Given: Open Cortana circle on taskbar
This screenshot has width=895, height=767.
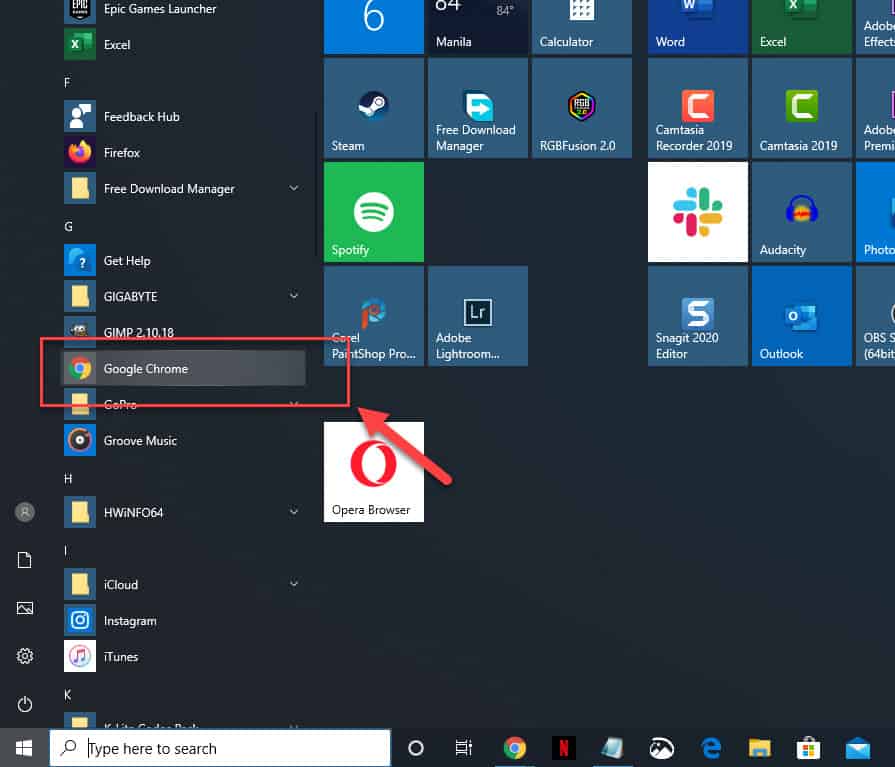Looking at the screenshot, I should pos(416,748).
